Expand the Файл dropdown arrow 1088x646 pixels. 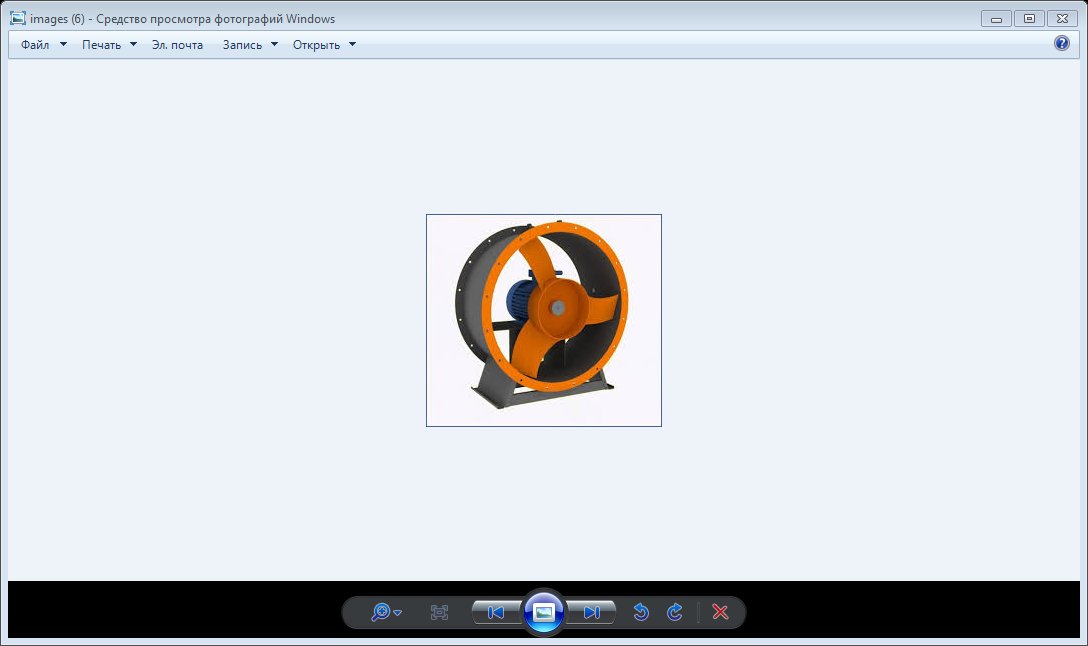(63, 44)
